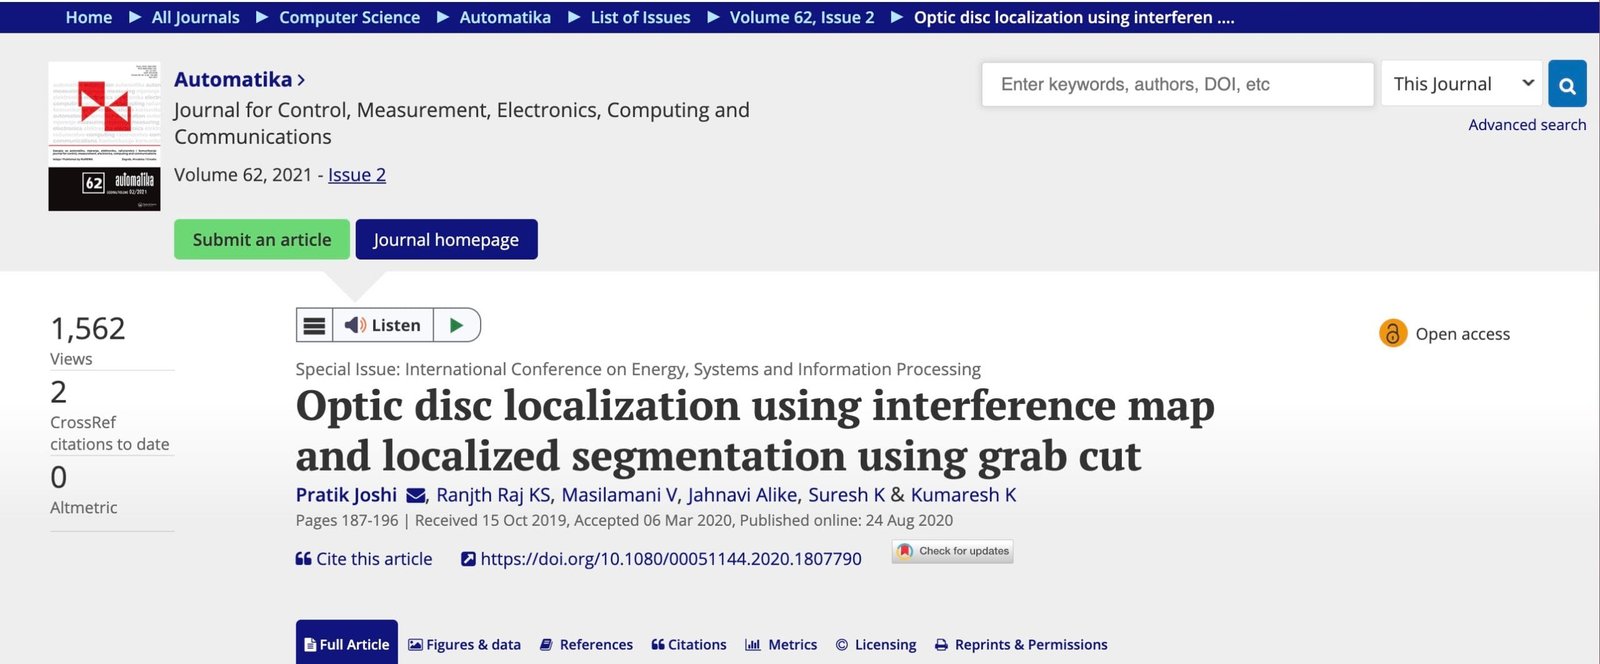The width and height of the screenshot is (1600, 664).
Task: Click the Submit an article button
Action: tap(262, 239)
